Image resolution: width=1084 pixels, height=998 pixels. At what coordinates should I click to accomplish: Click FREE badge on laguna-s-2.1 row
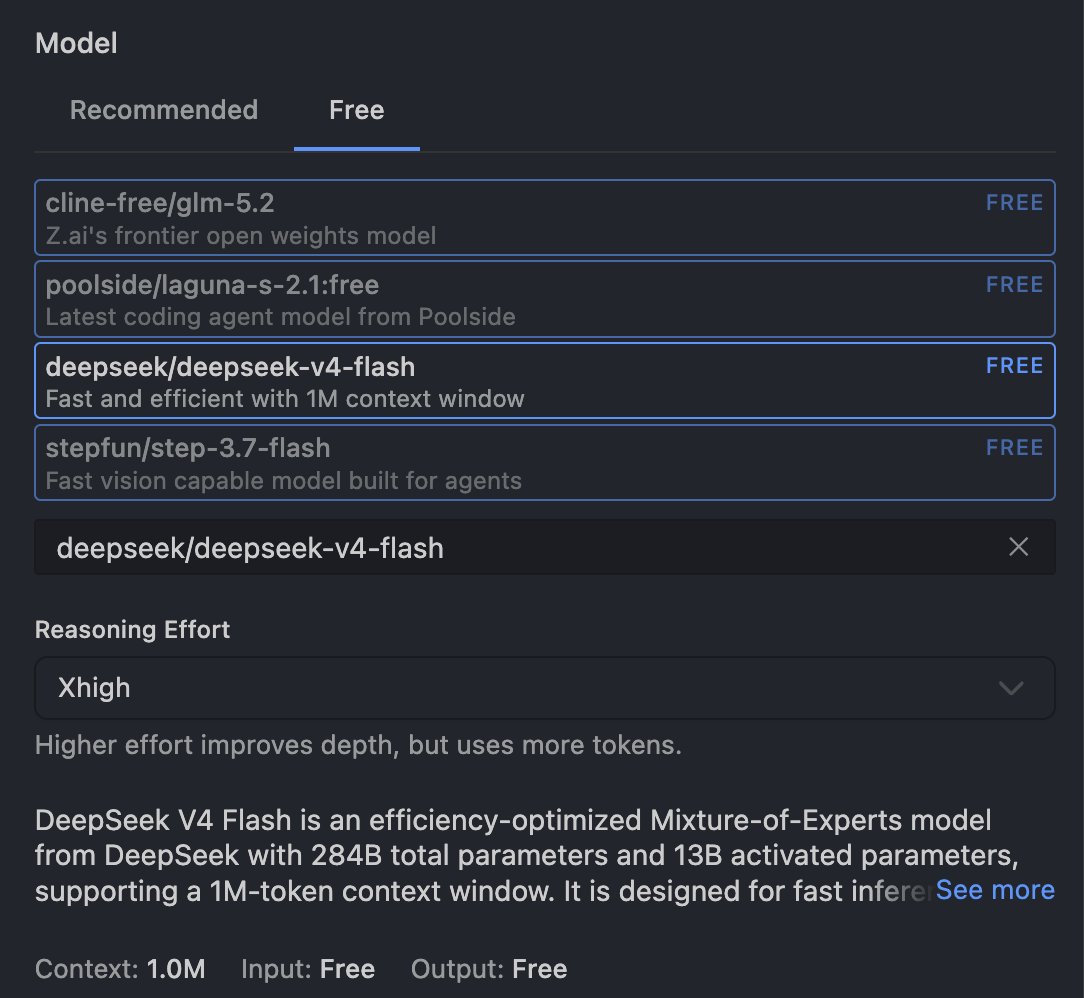[1014, 284]
